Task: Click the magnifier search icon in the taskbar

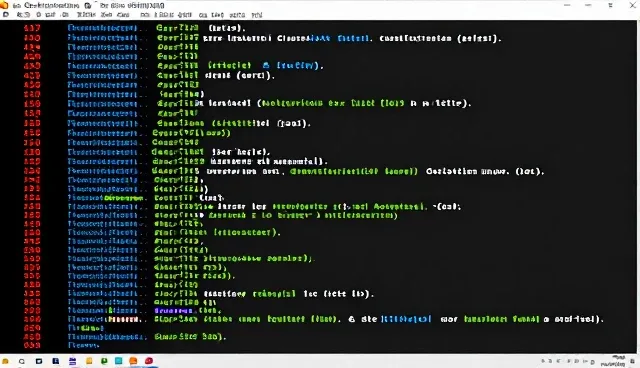Action: [x=22, y=361]
